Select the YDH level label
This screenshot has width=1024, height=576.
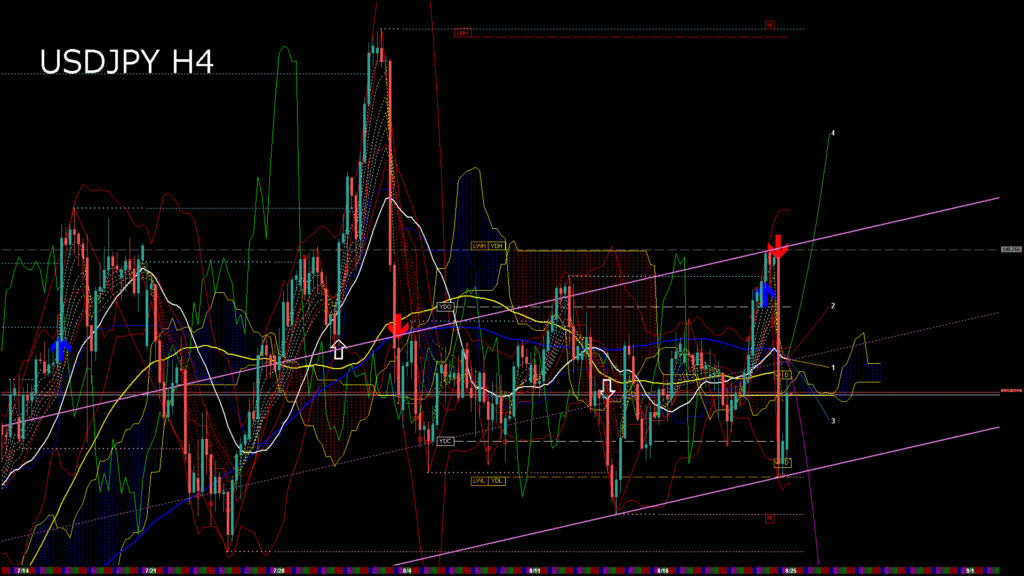tap(497, 245)
